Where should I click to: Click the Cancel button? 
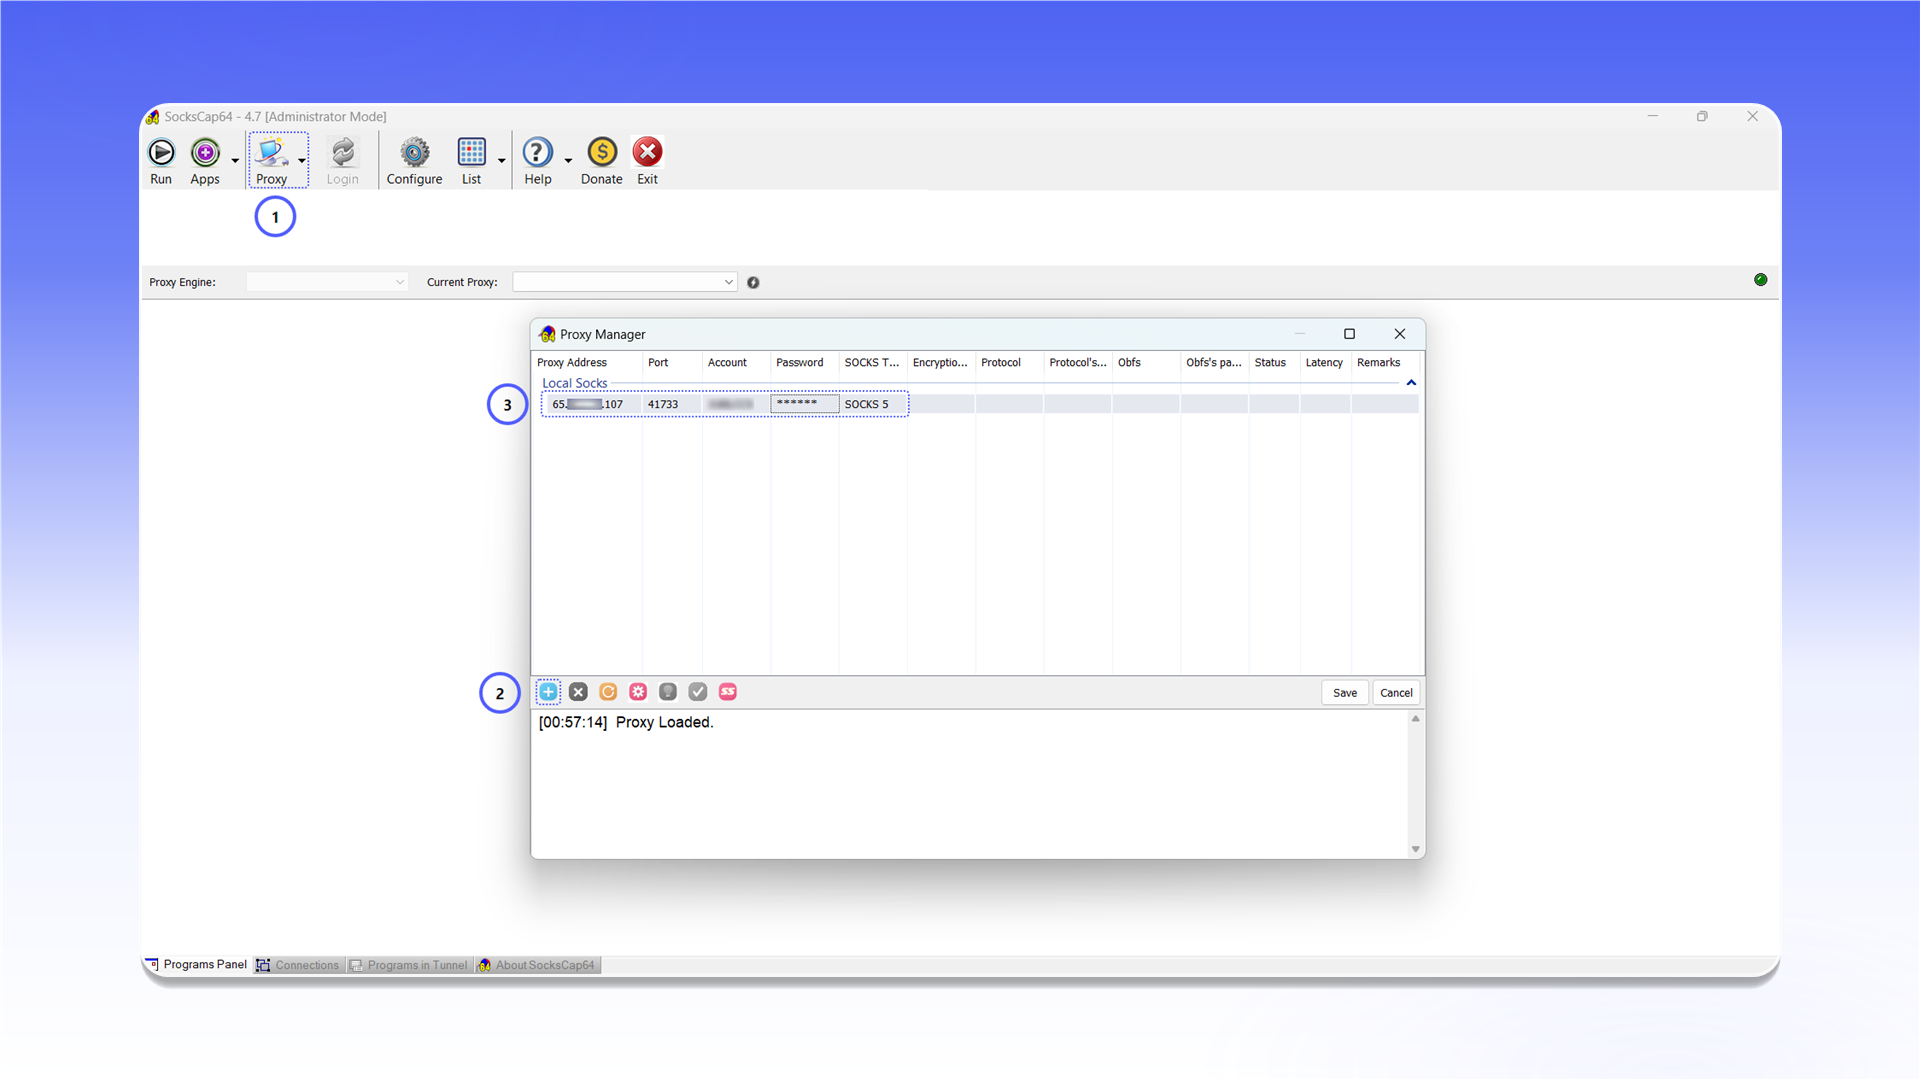coord(1396,693)
